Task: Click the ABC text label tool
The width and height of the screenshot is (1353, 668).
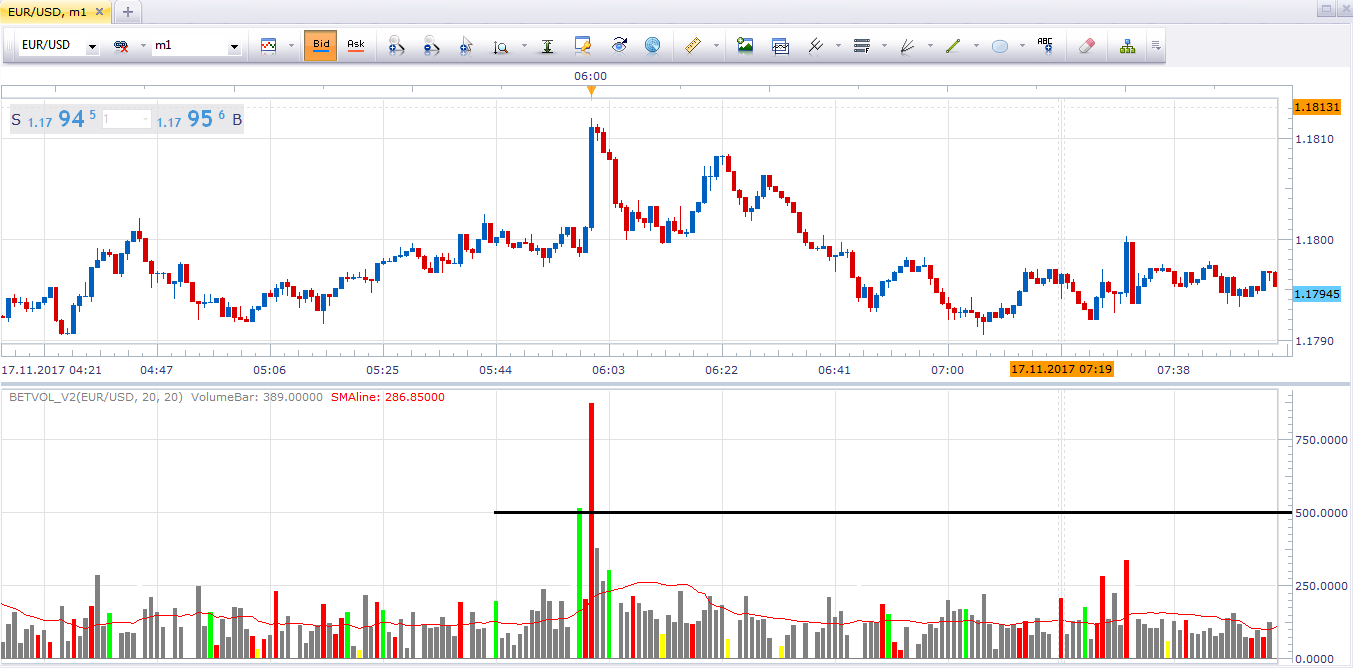Action: tap(1045, 45)
